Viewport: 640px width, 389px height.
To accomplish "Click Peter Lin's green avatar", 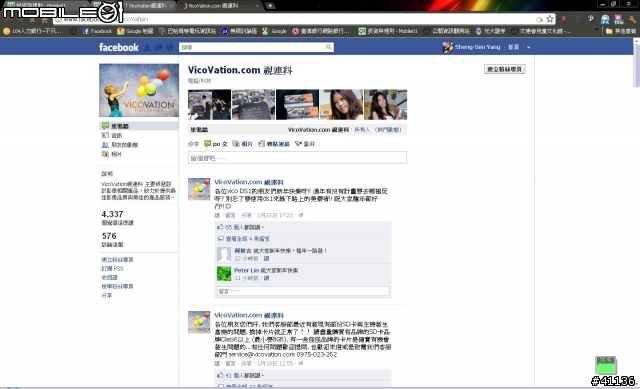I will (224, 273).
